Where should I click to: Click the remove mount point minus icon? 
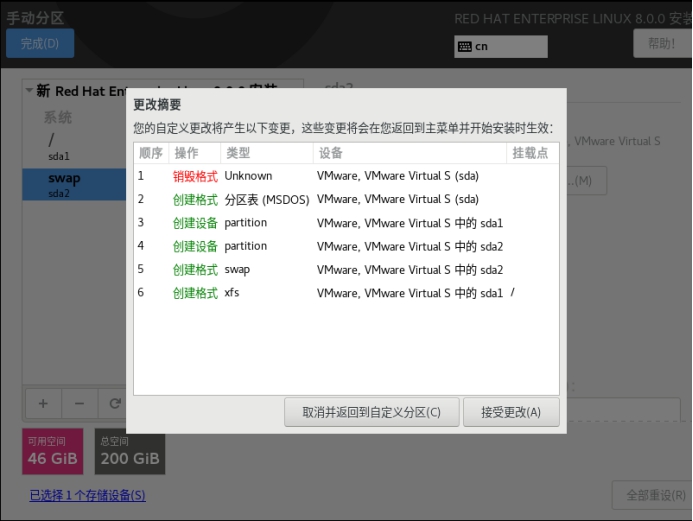(x=80, y=403)
